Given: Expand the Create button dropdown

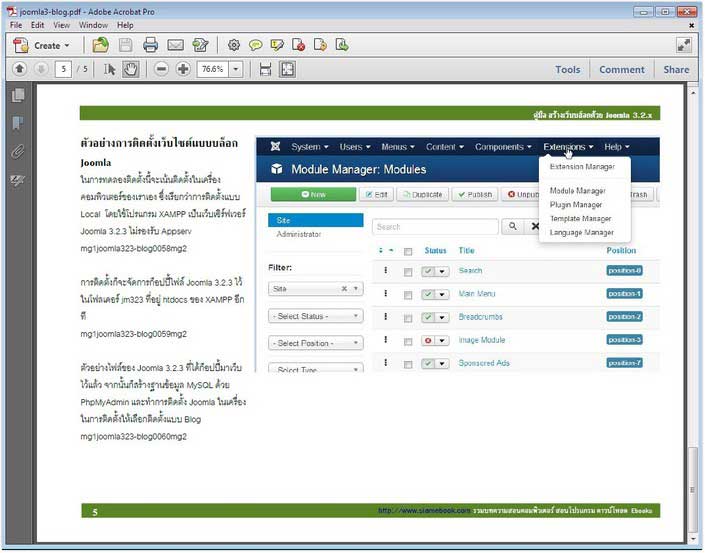Looking at the screenshot, I should click(x=67, y=45).
